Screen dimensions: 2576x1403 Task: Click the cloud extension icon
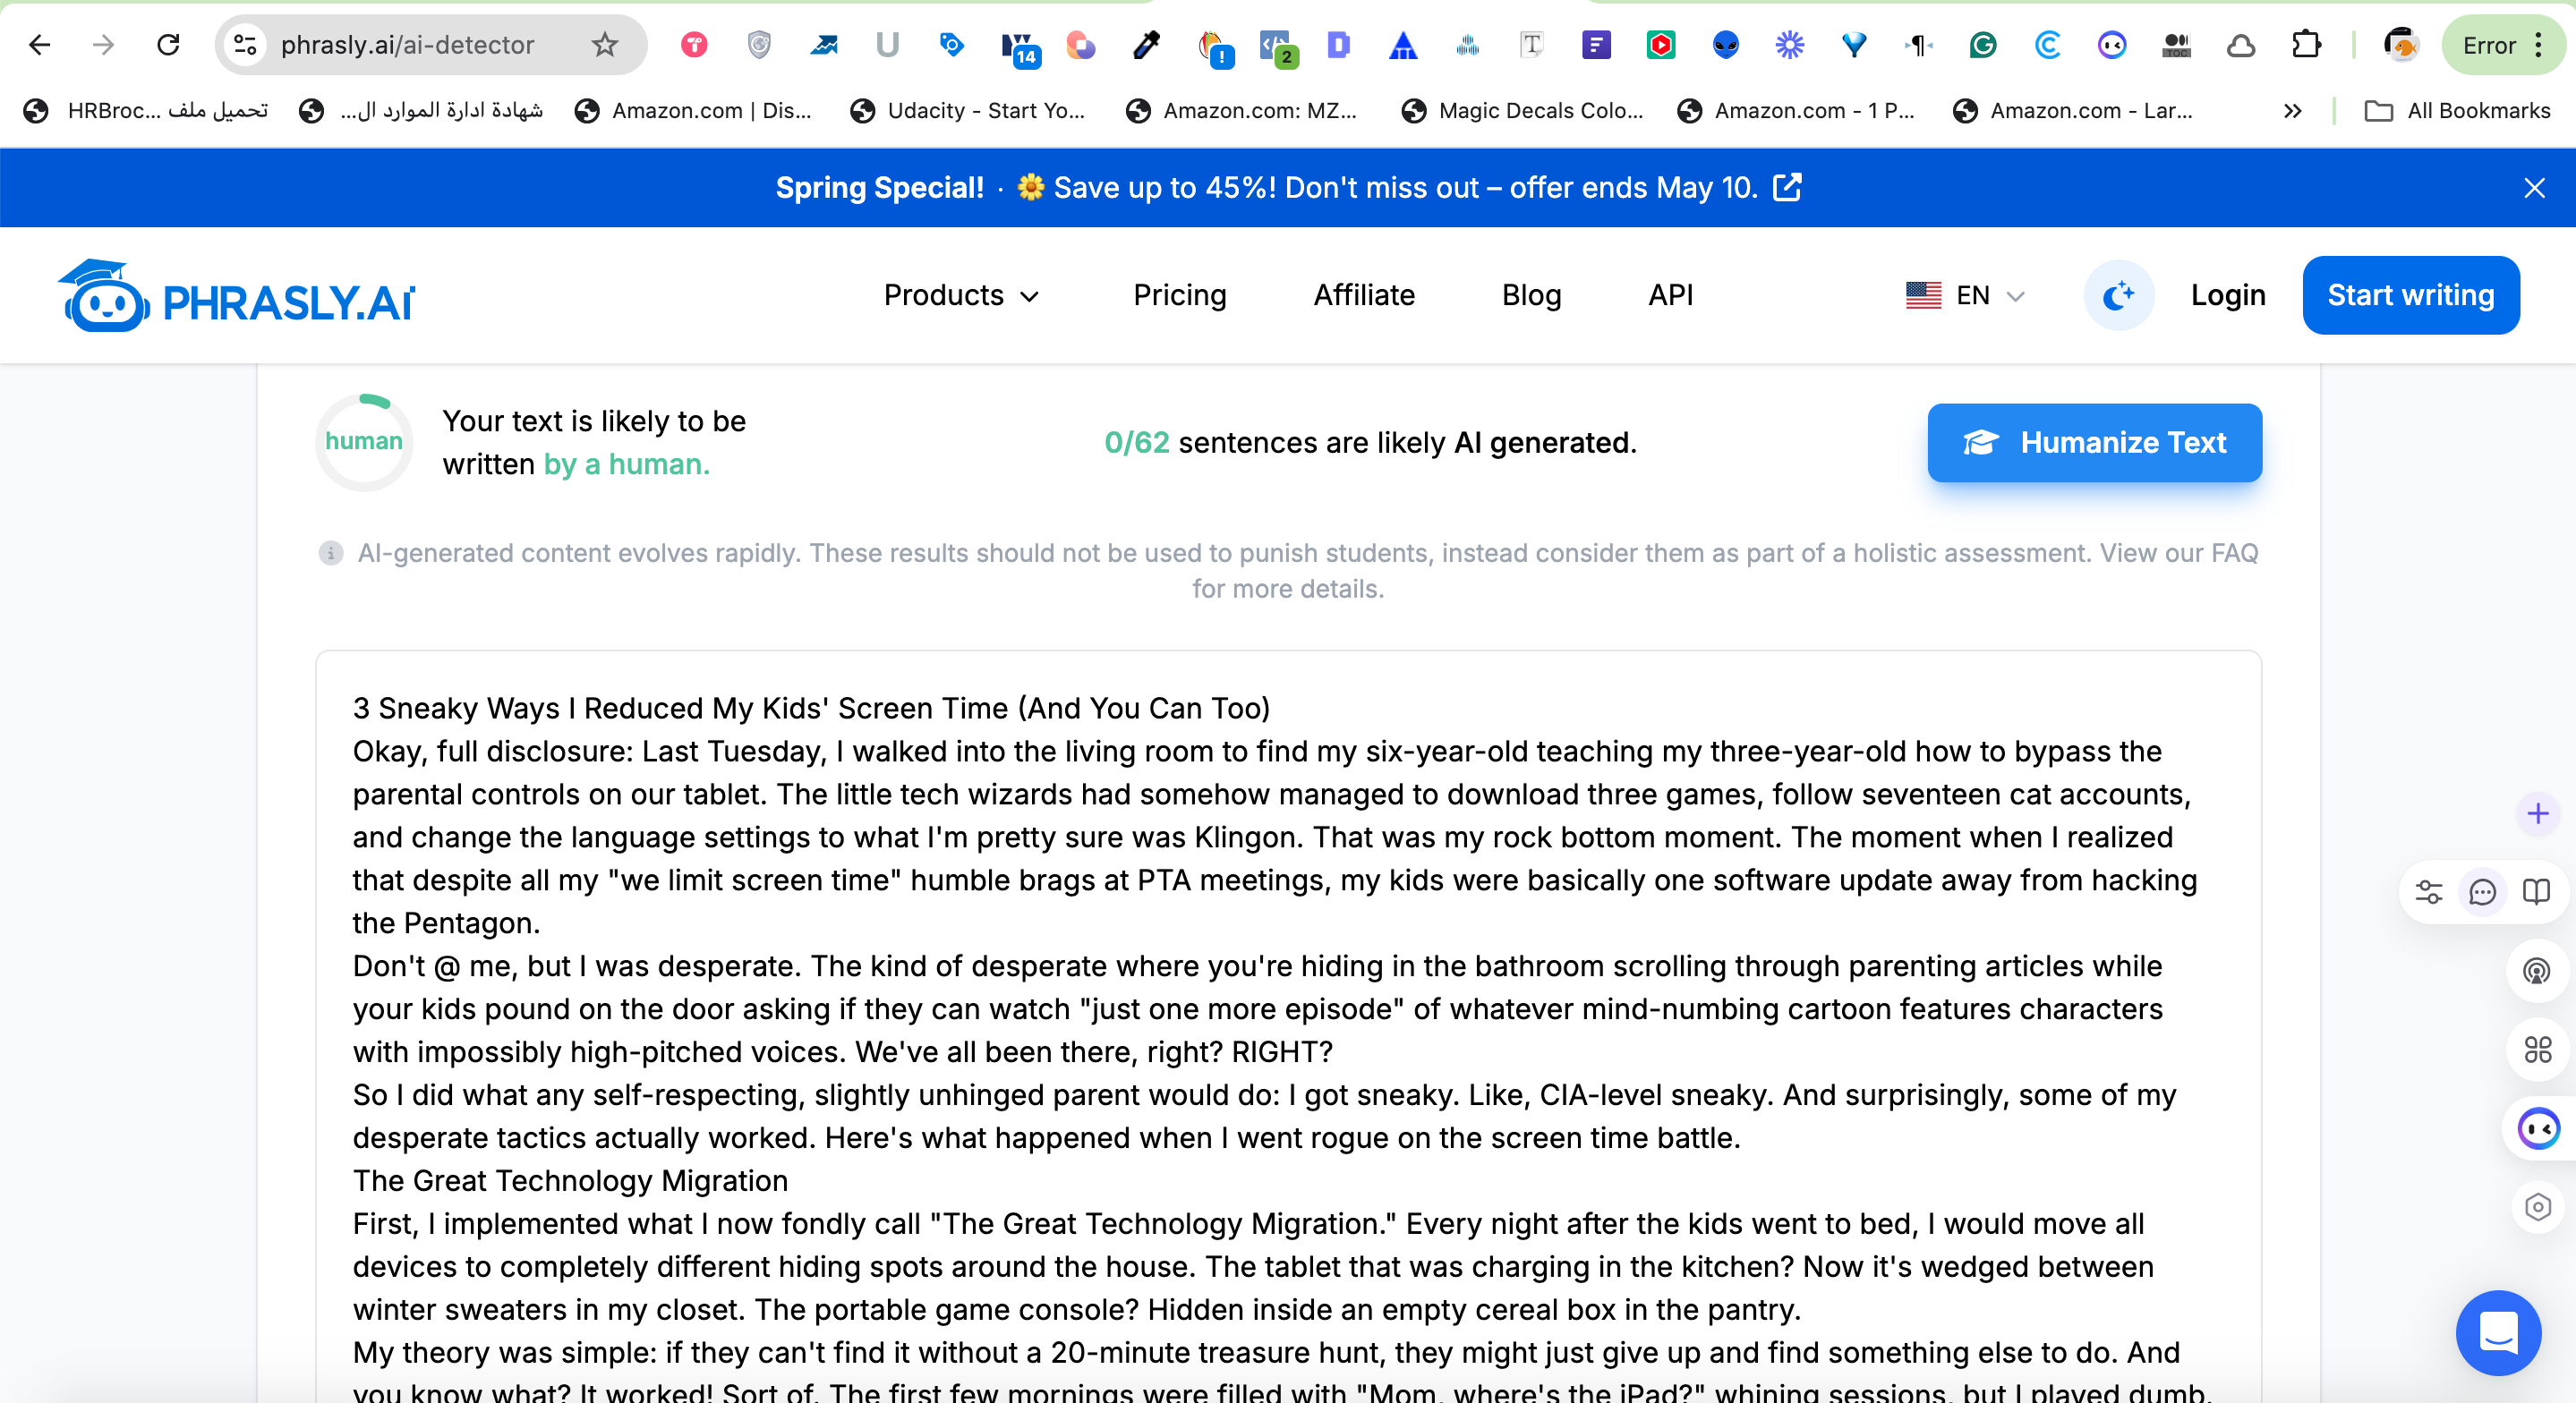(2241, 45)
